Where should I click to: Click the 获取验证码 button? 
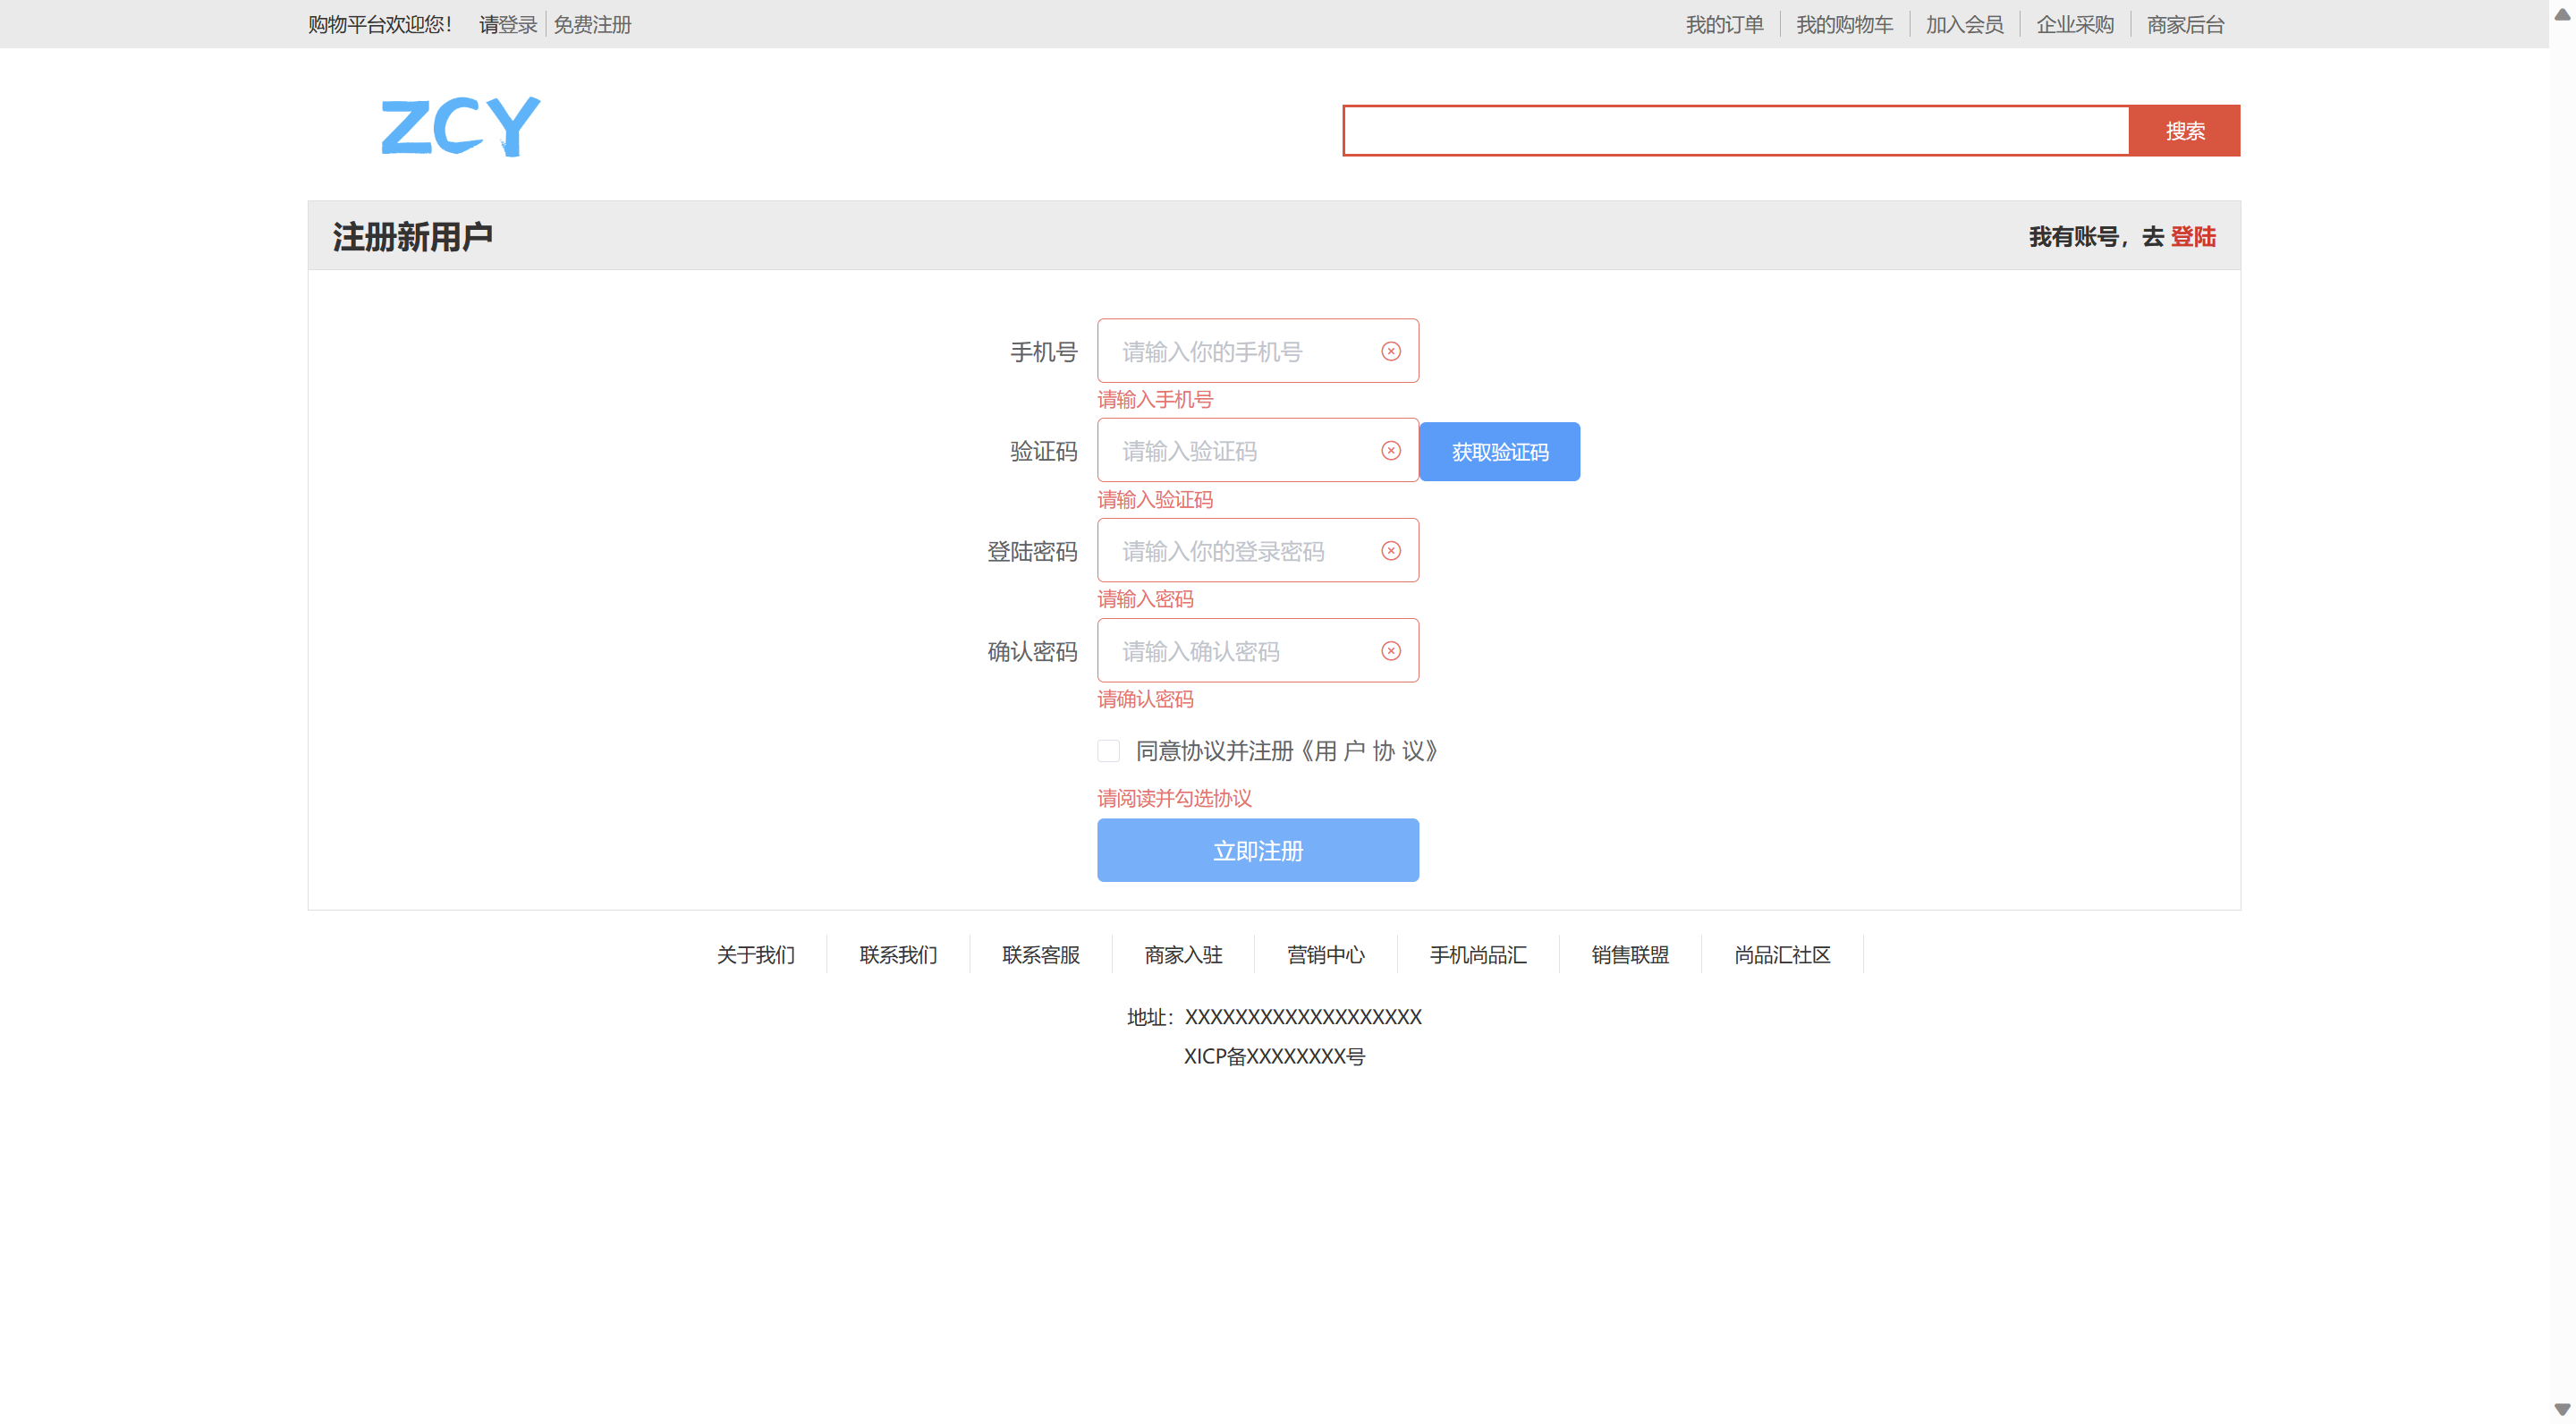(1500, 452)
